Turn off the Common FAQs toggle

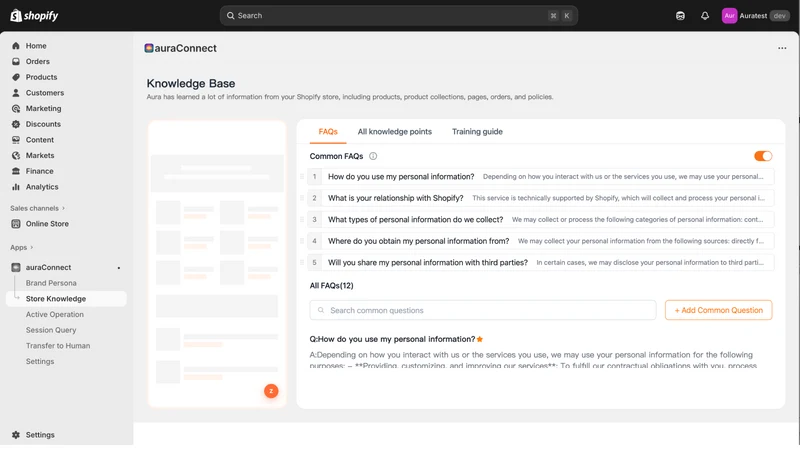[763, 156]
